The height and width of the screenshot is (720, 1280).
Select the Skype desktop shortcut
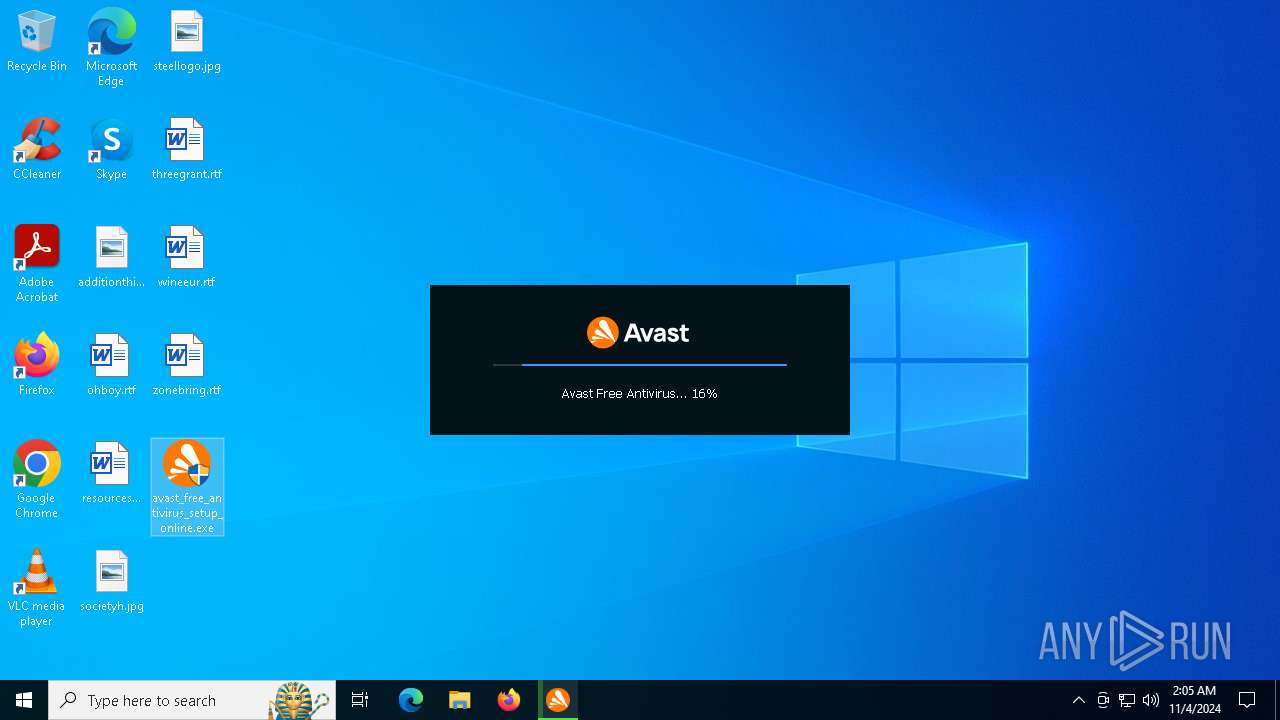(111, 150)
